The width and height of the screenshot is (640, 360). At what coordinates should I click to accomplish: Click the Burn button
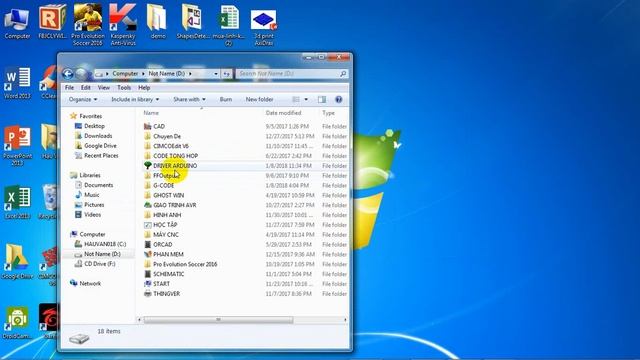(x=226, y=99)
